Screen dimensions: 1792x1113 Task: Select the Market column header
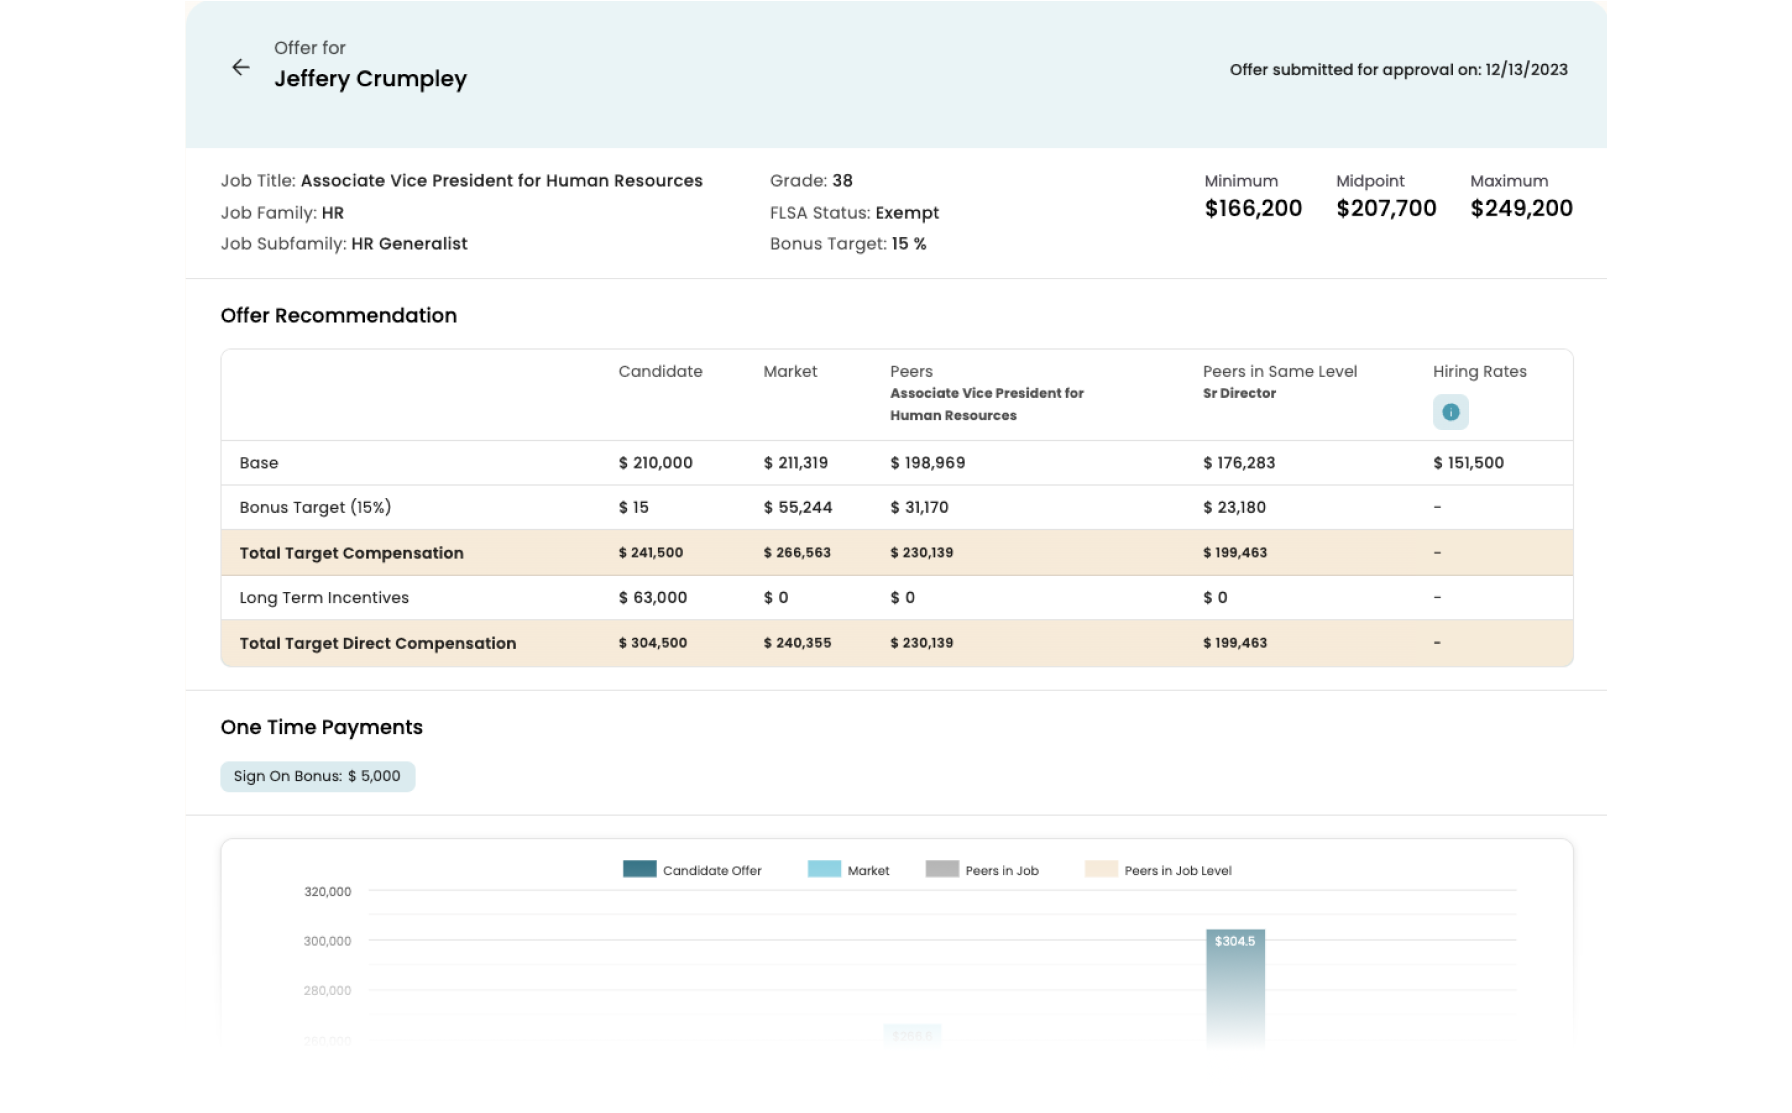pos(790,371)
